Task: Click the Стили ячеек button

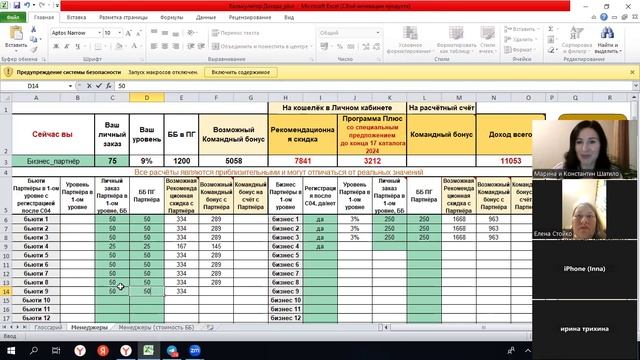Action: point(487,40)
